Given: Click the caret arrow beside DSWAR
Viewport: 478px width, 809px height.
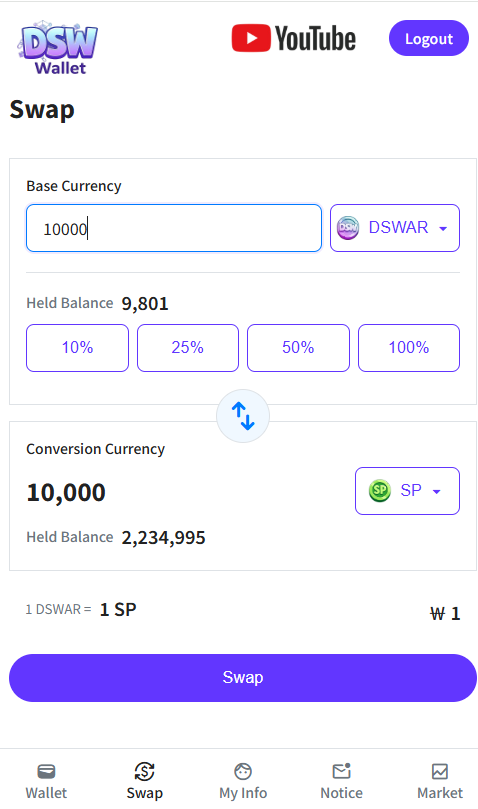Looking at the screenshot, I should pyautogui.click(x=443, y=229).
